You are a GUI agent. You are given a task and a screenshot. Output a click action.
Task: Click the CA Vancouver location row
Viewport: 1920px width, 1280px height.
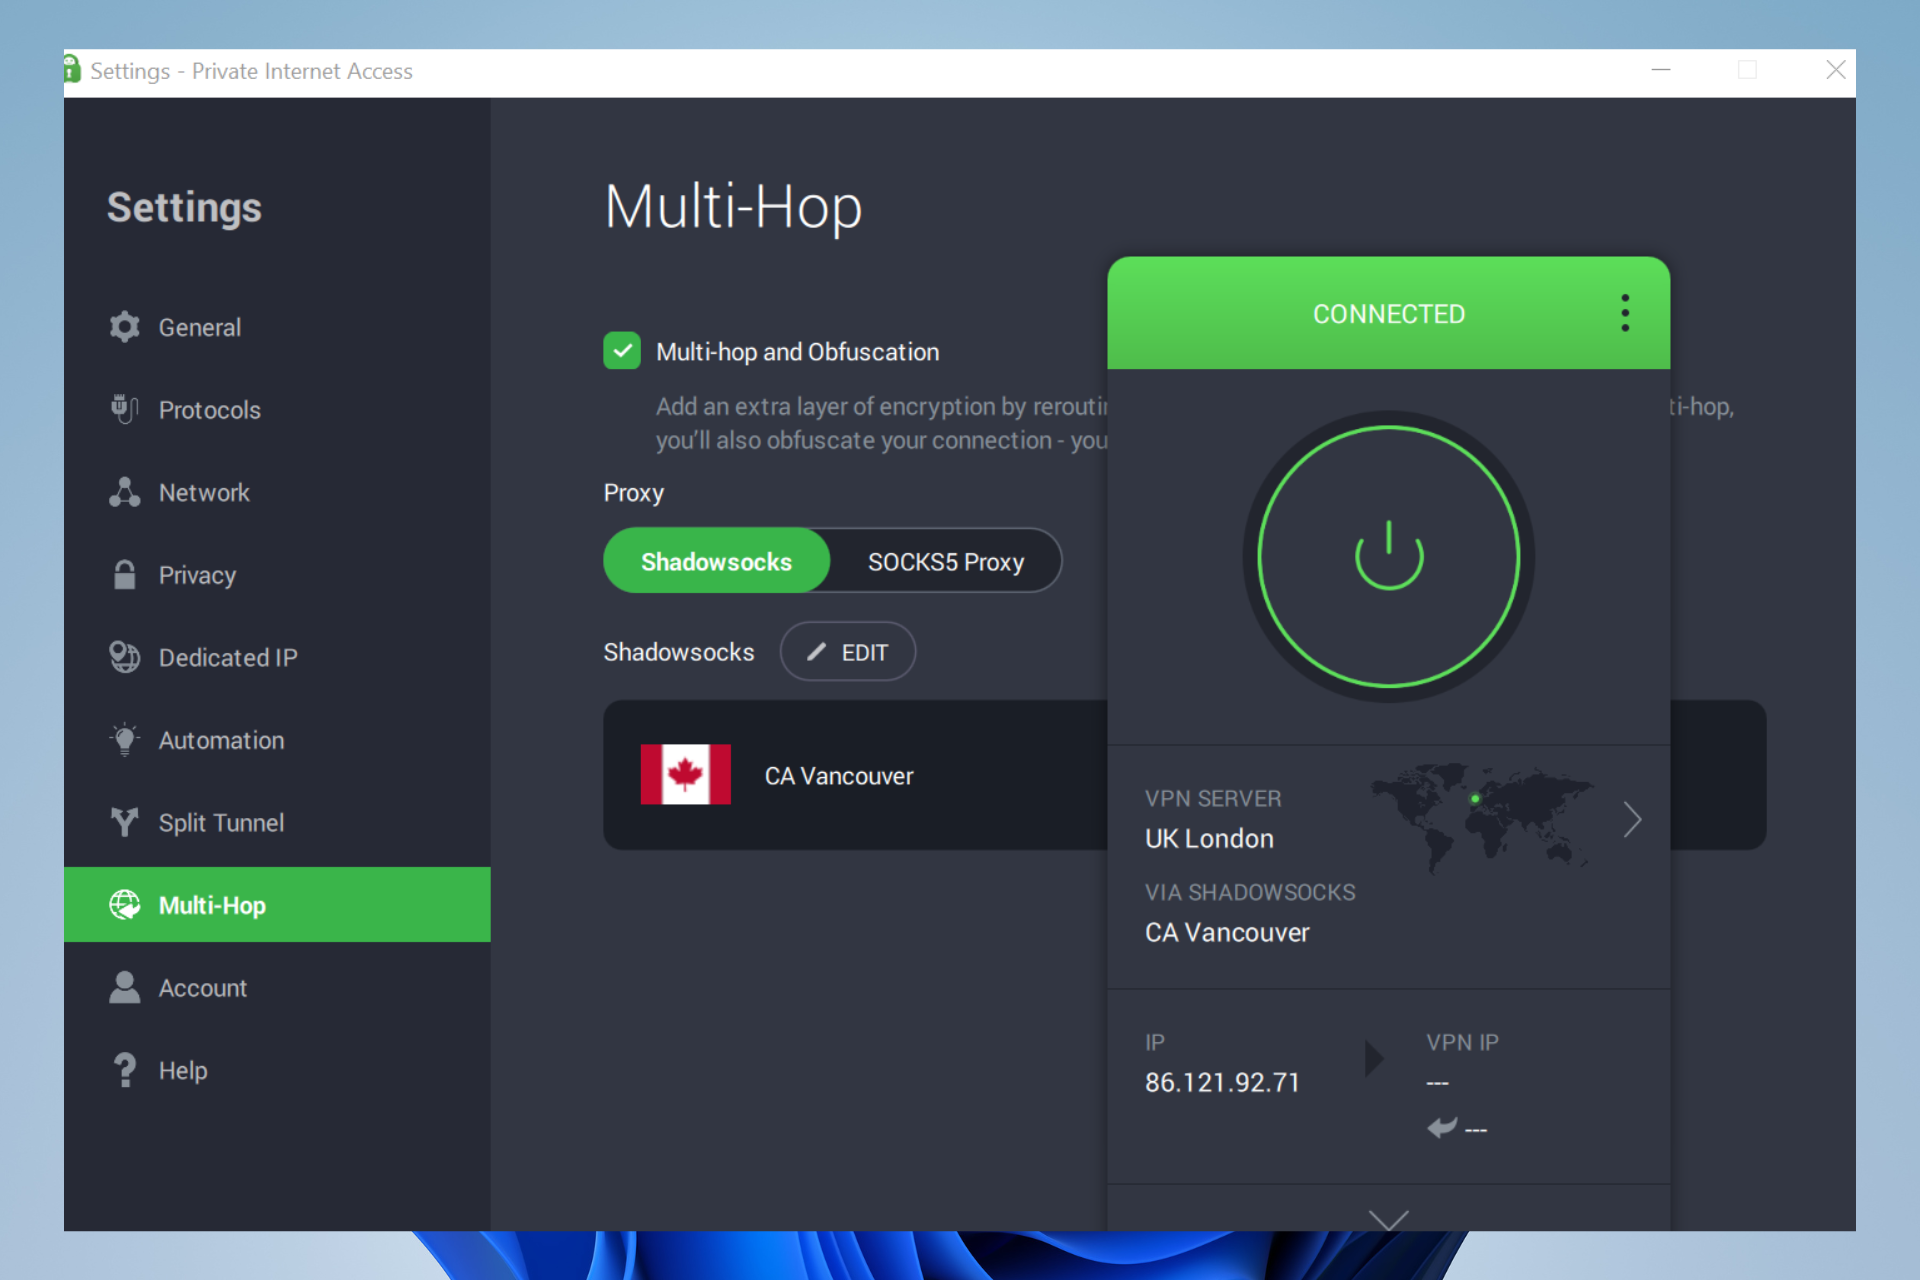[x=855, y=775]
